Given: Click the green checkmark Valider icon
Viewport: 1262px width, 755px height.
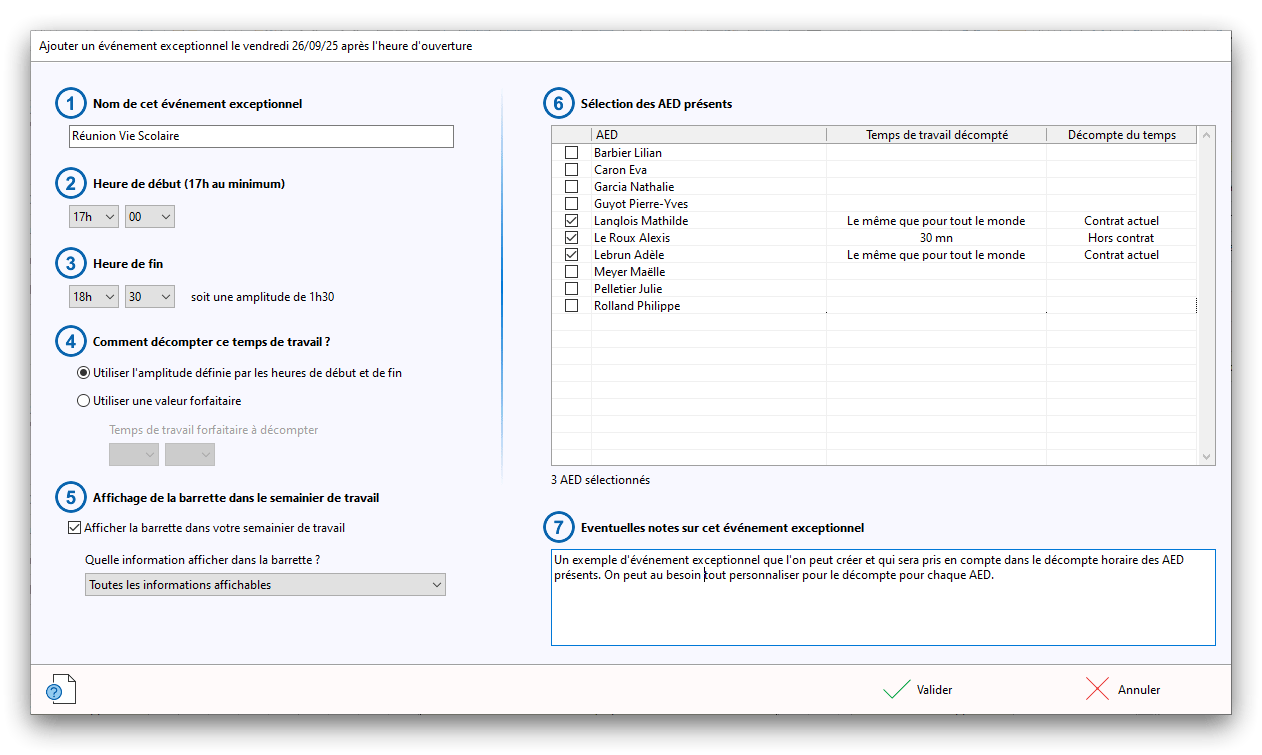Looking at the screenshot, I should point(896,690).
